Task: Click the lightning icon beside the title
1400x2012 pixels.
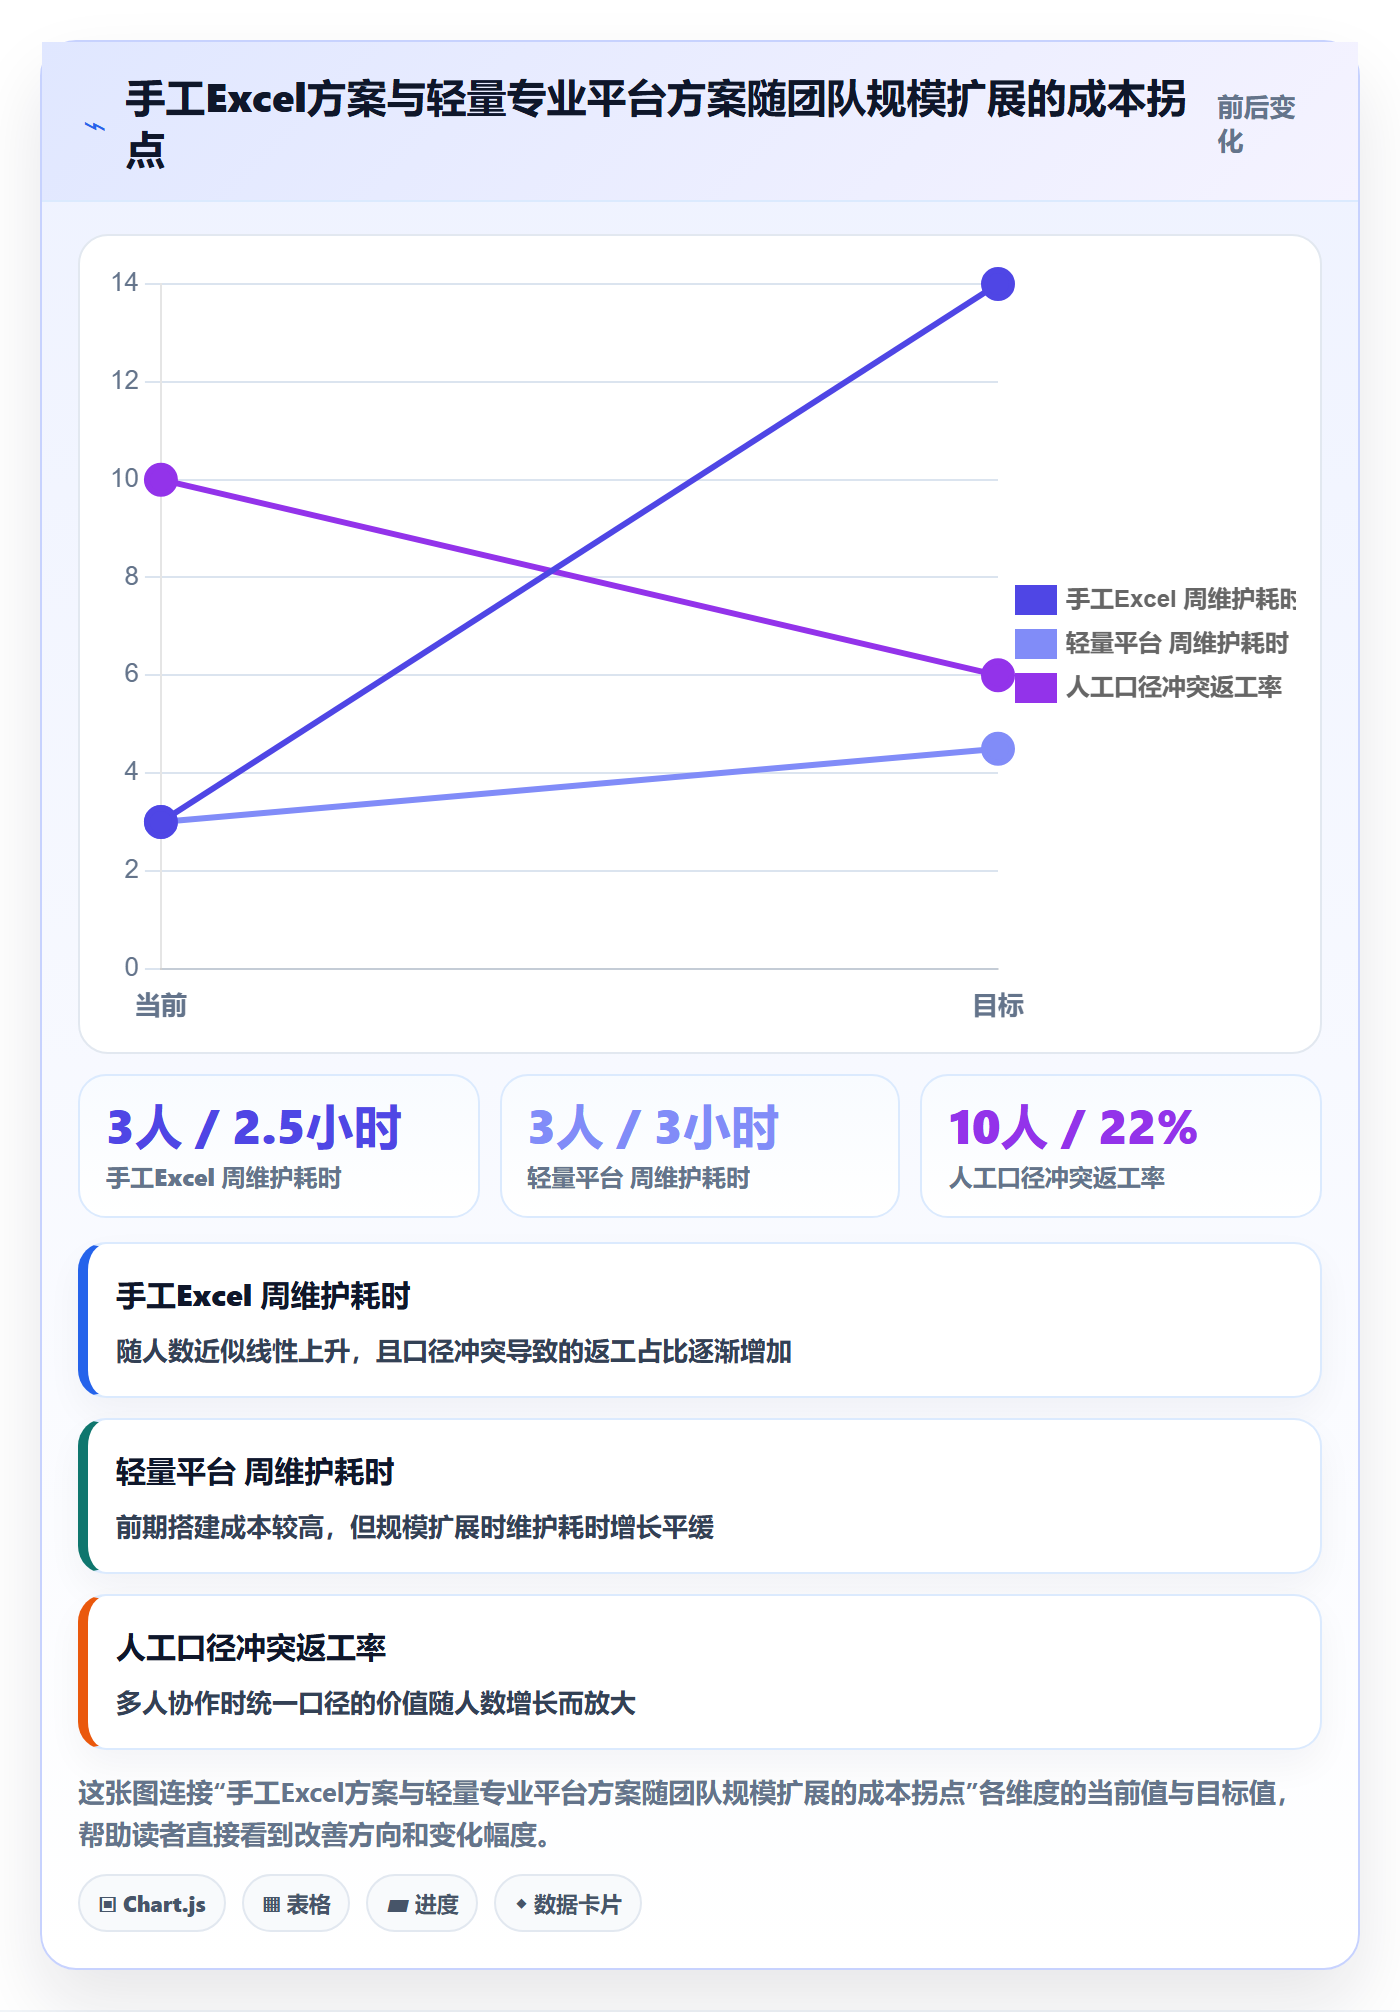Action: (x=95, y=126)
